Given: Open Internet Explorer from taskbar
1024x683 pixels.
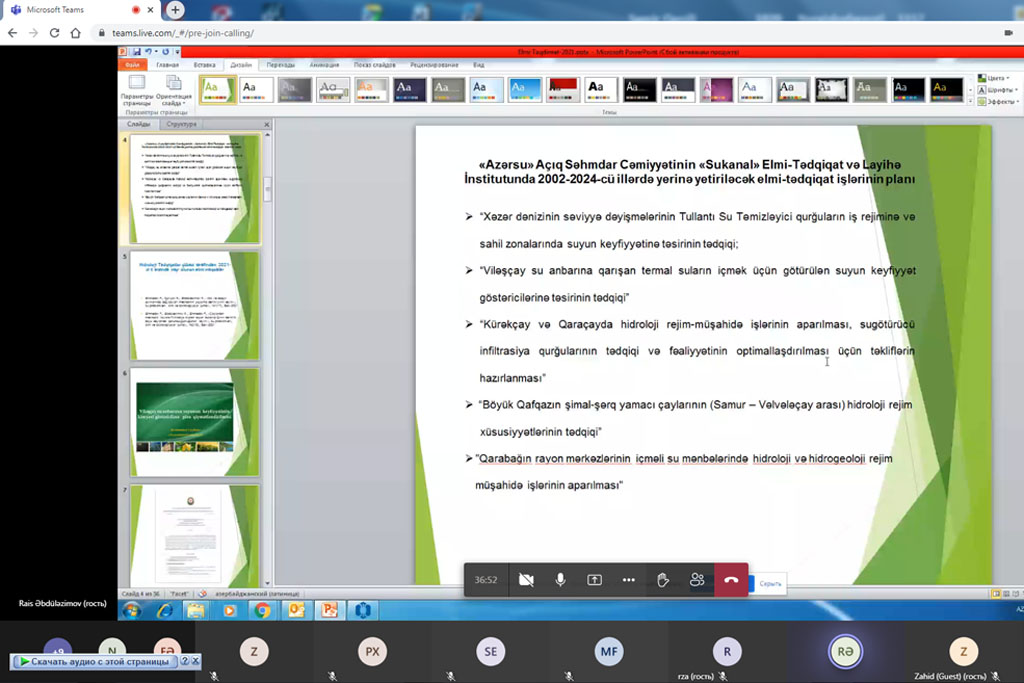Looking at the screenshot, I should (x=164, y=611).
